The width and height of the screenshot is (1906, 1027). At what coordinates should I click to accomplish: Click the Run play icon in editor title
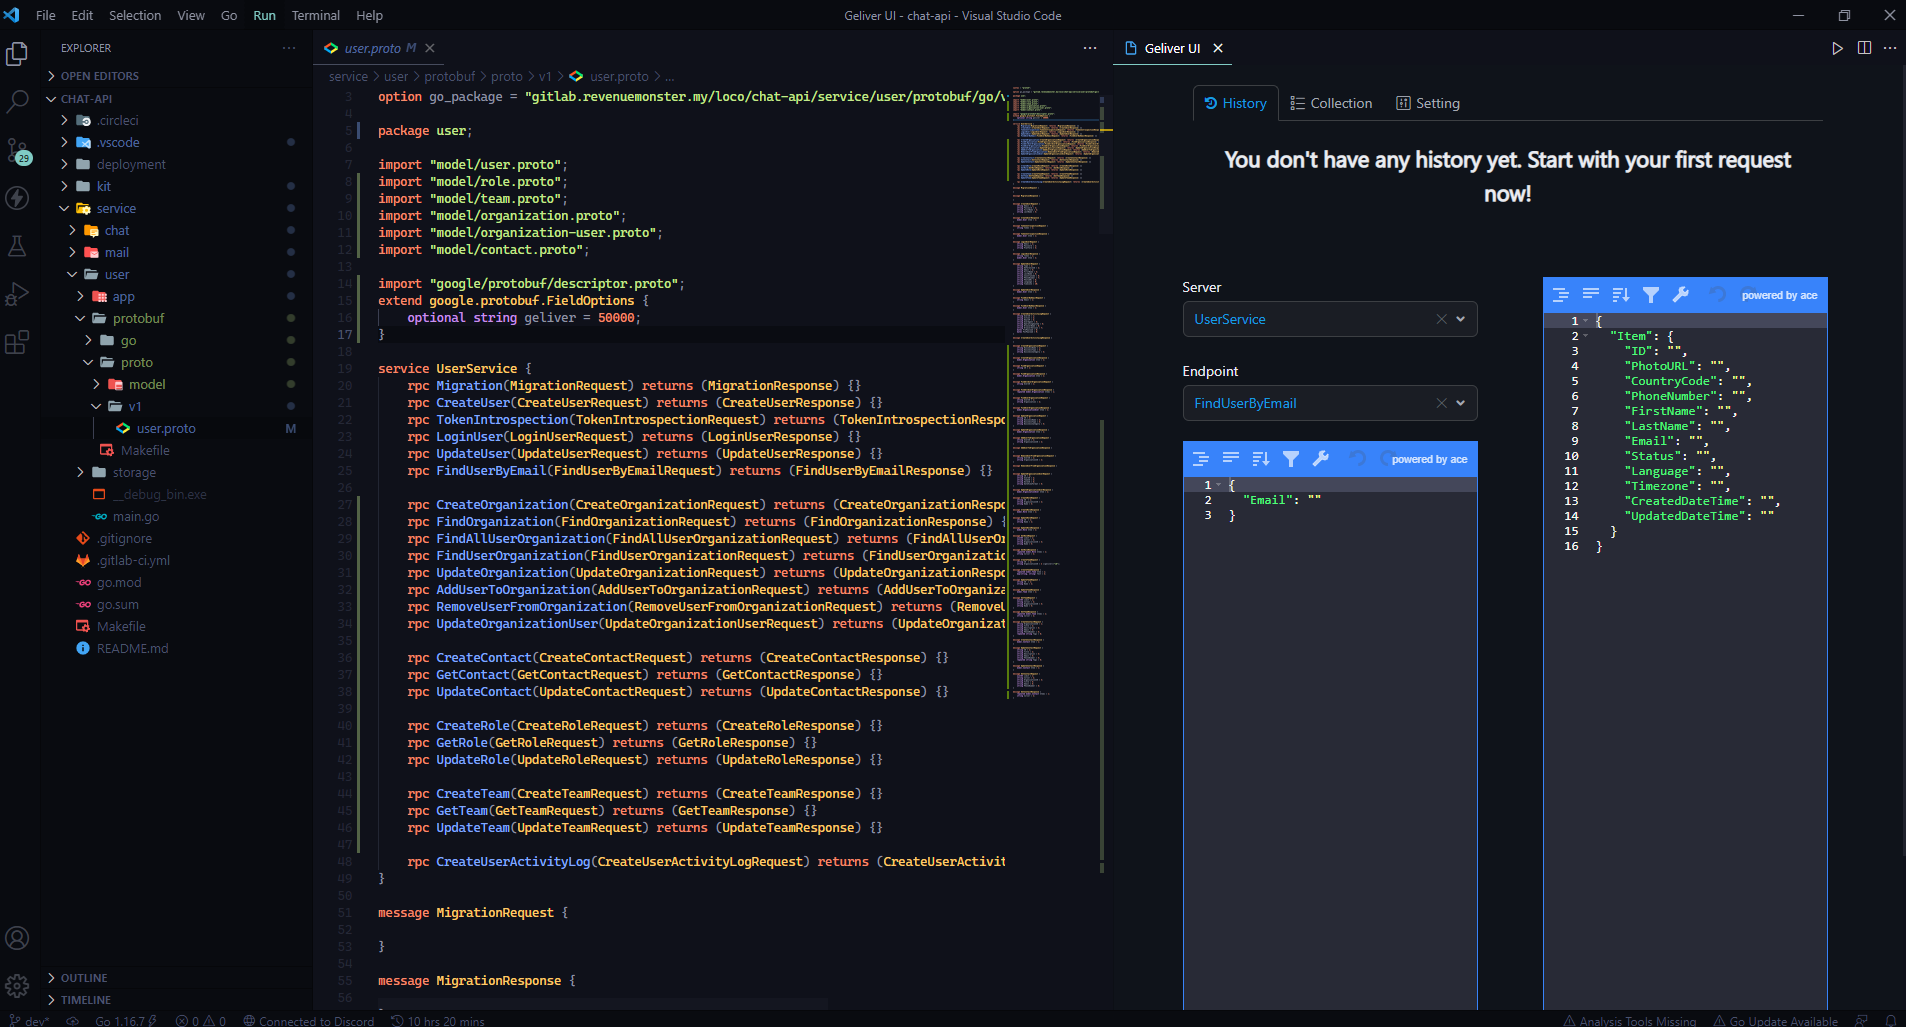pyautogui.click(x=1837, y=48)
